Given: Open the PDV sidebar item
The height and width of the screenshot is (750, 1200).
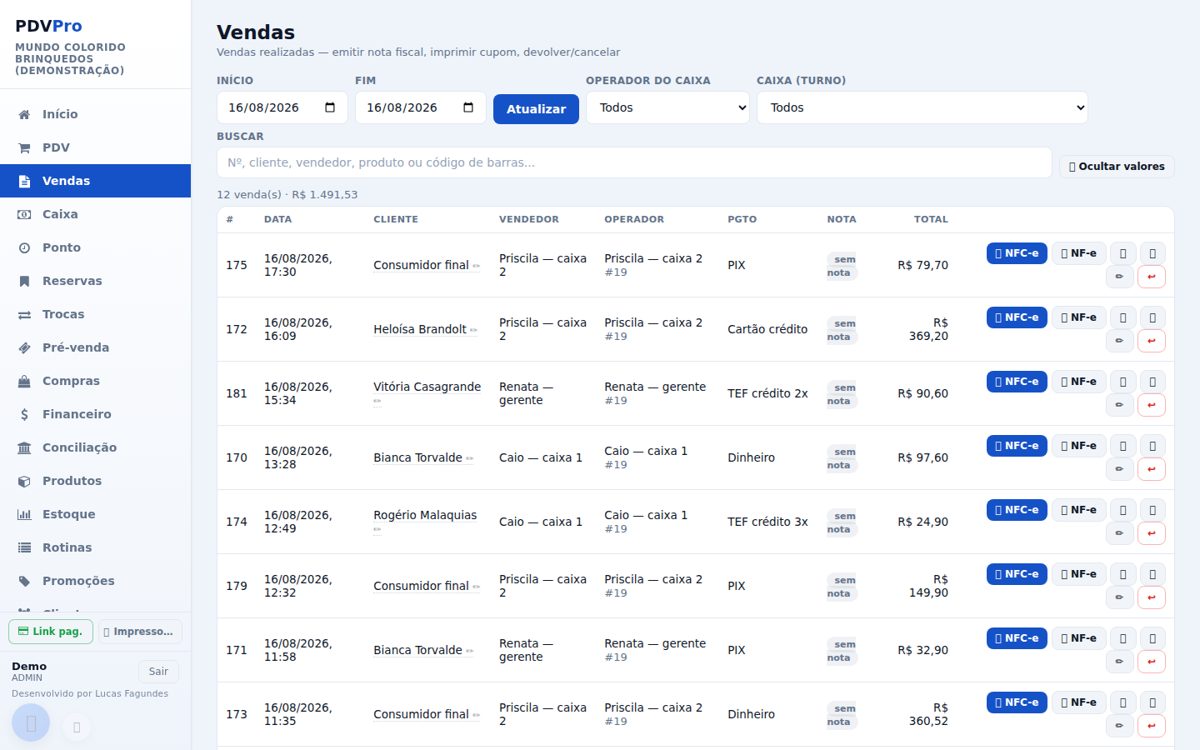Looking at the screenshot, I should [x=95, y=147].
